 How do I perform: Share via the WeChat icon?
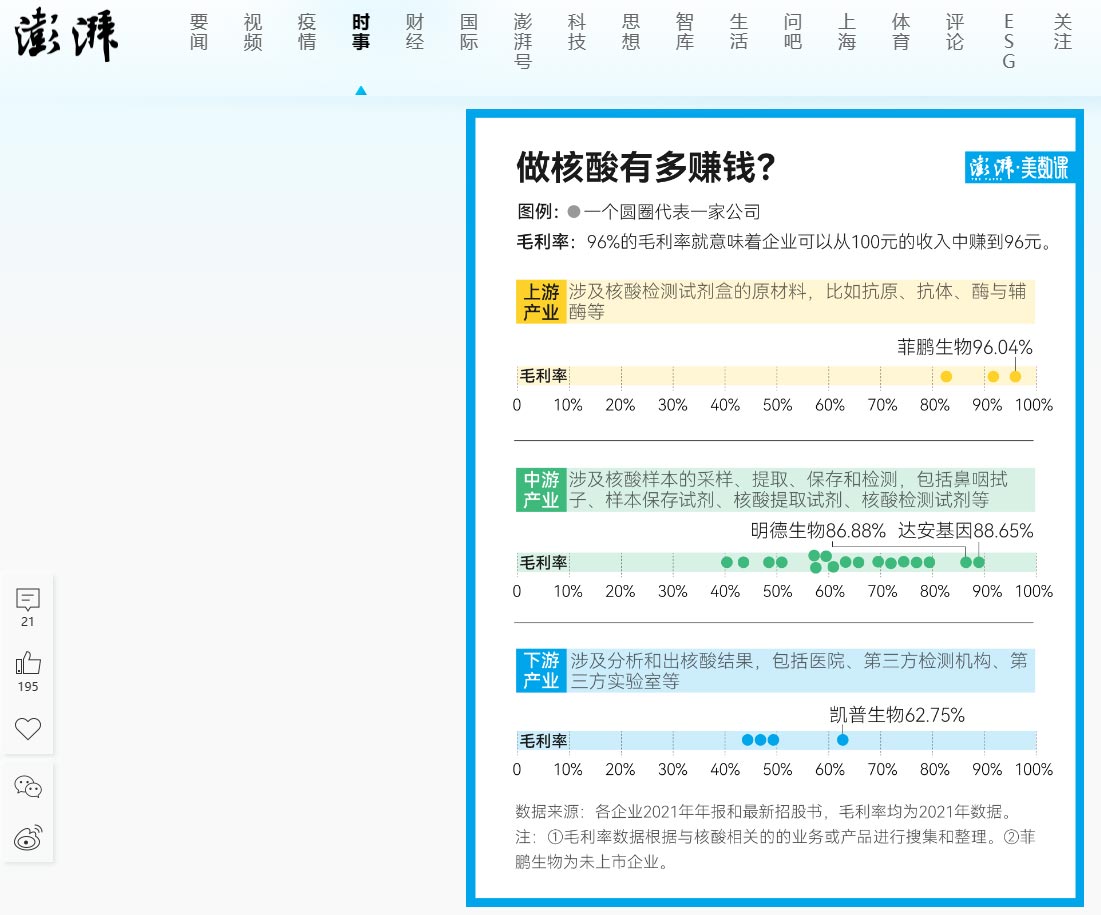tap(27, 786)
